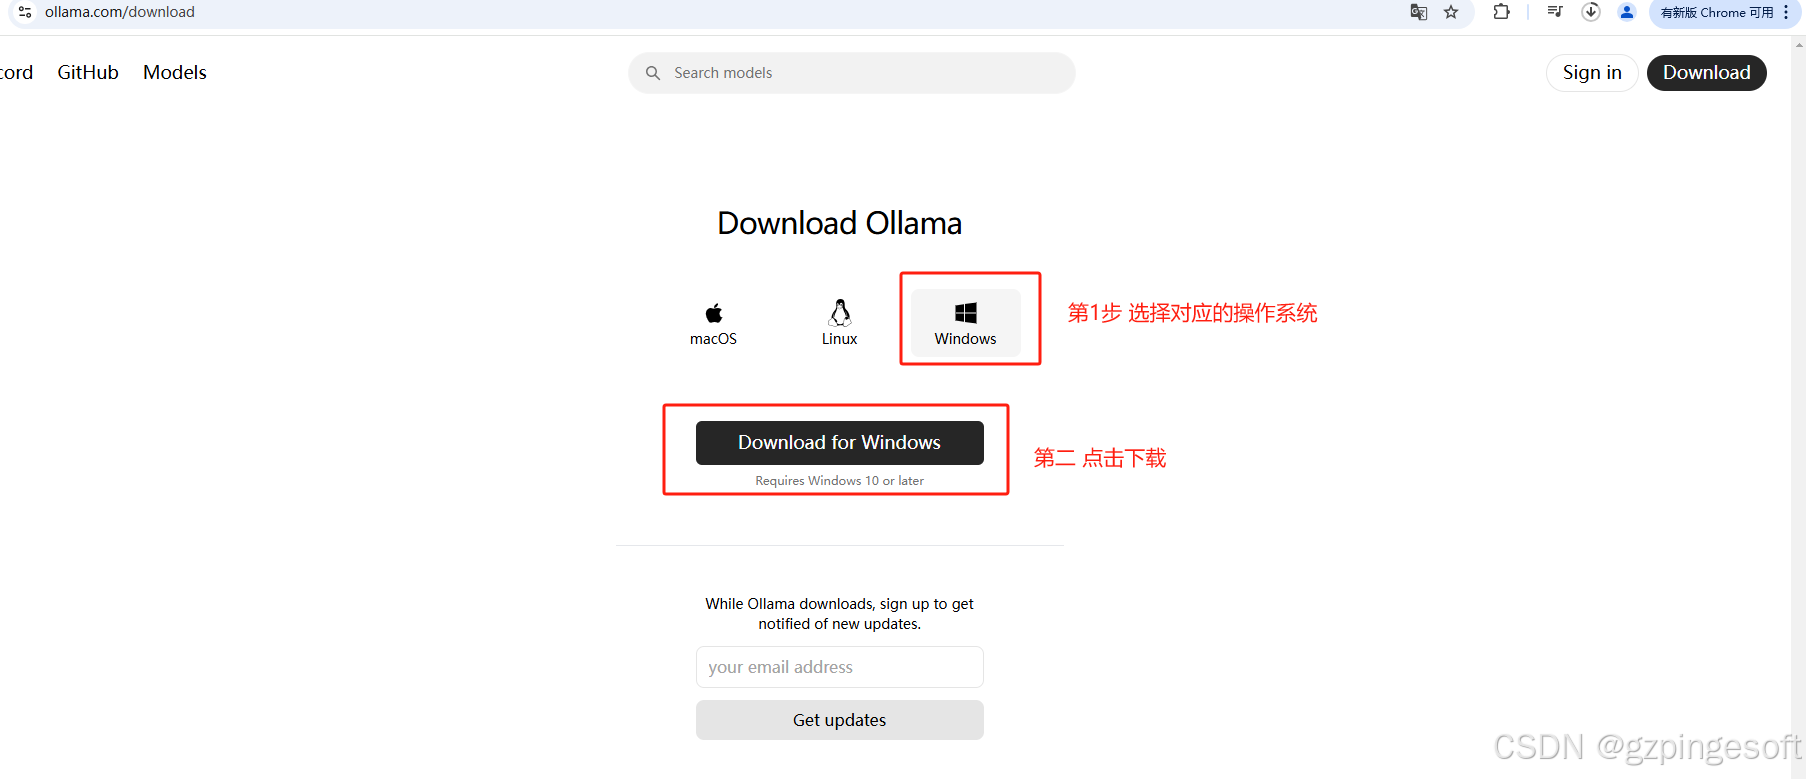Open the Chrome three-dot menu
The height and width of the screenshot is (779, 1806).
click(x=1786, y=12)
